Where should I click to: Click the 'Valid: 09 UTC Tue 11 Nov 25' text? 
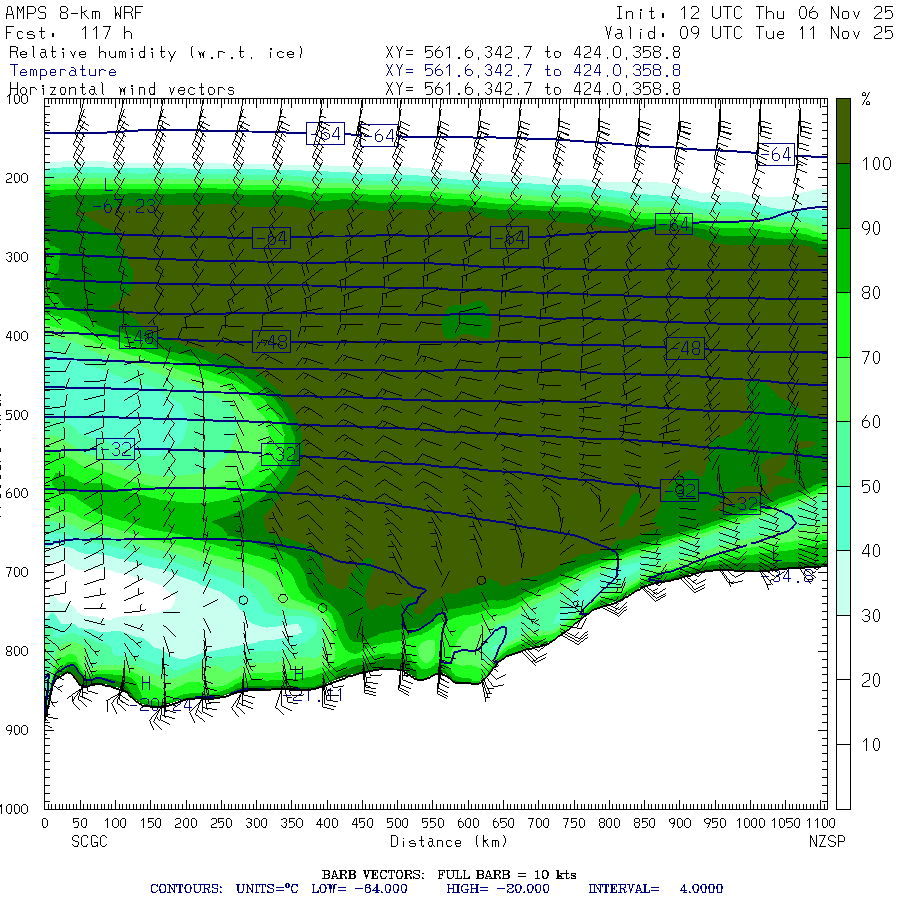click(748, 33)
